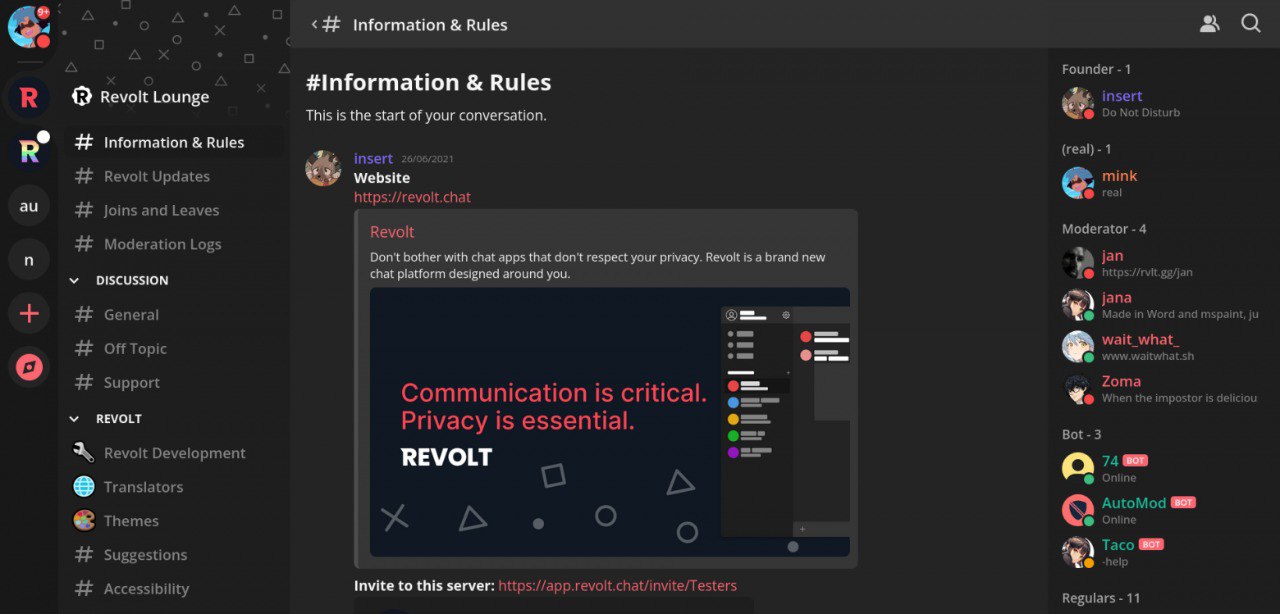The height and width of the screenshot is (614, 1280).
Task: Click insert's avatar in members list
Action: tap(1077, 103)
